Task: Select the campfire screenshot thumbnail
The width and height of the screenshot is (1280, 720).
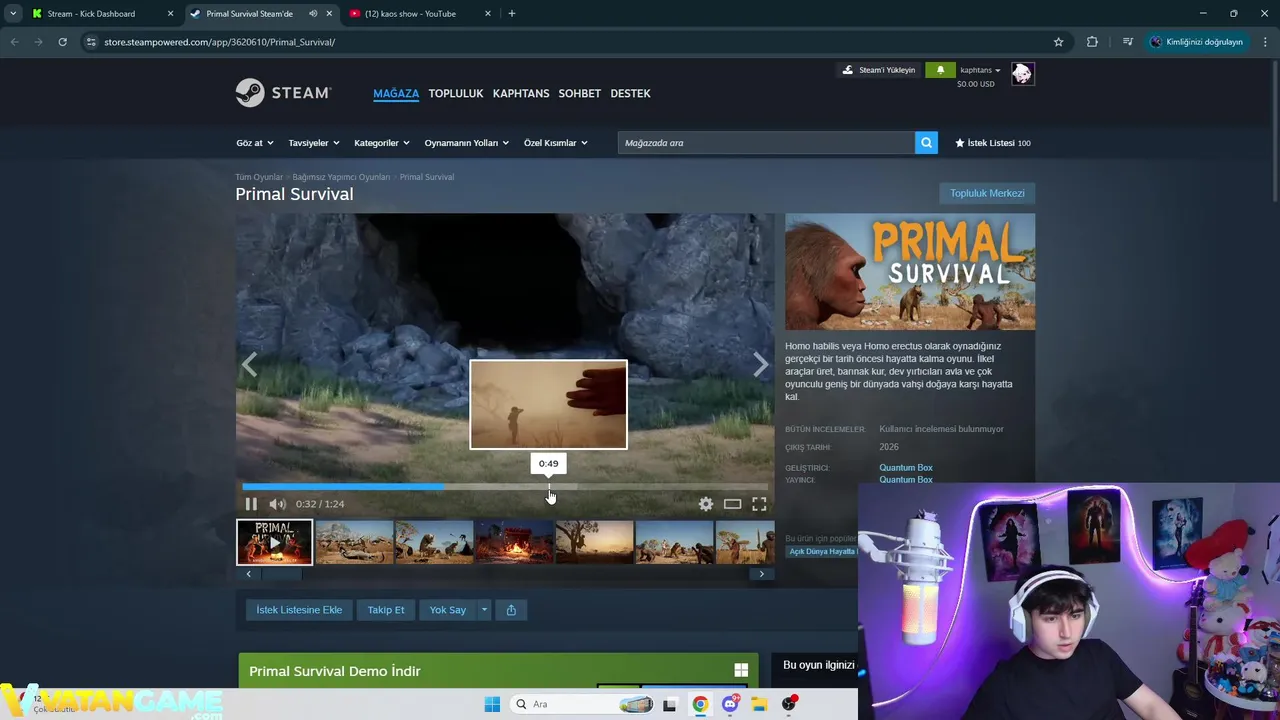Action: [x=515, y=542]
